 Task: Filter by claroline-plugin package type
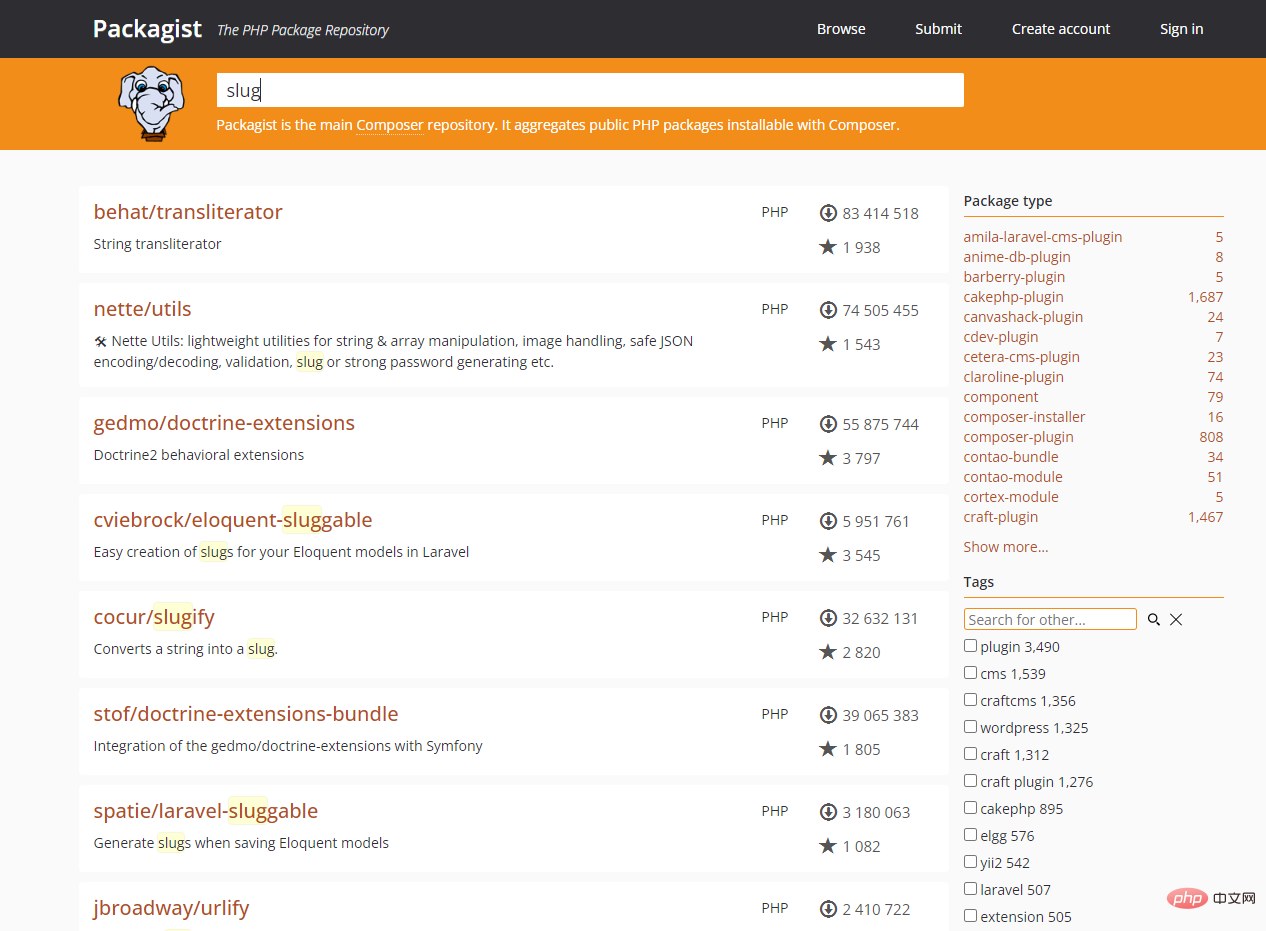point(1013,377)
